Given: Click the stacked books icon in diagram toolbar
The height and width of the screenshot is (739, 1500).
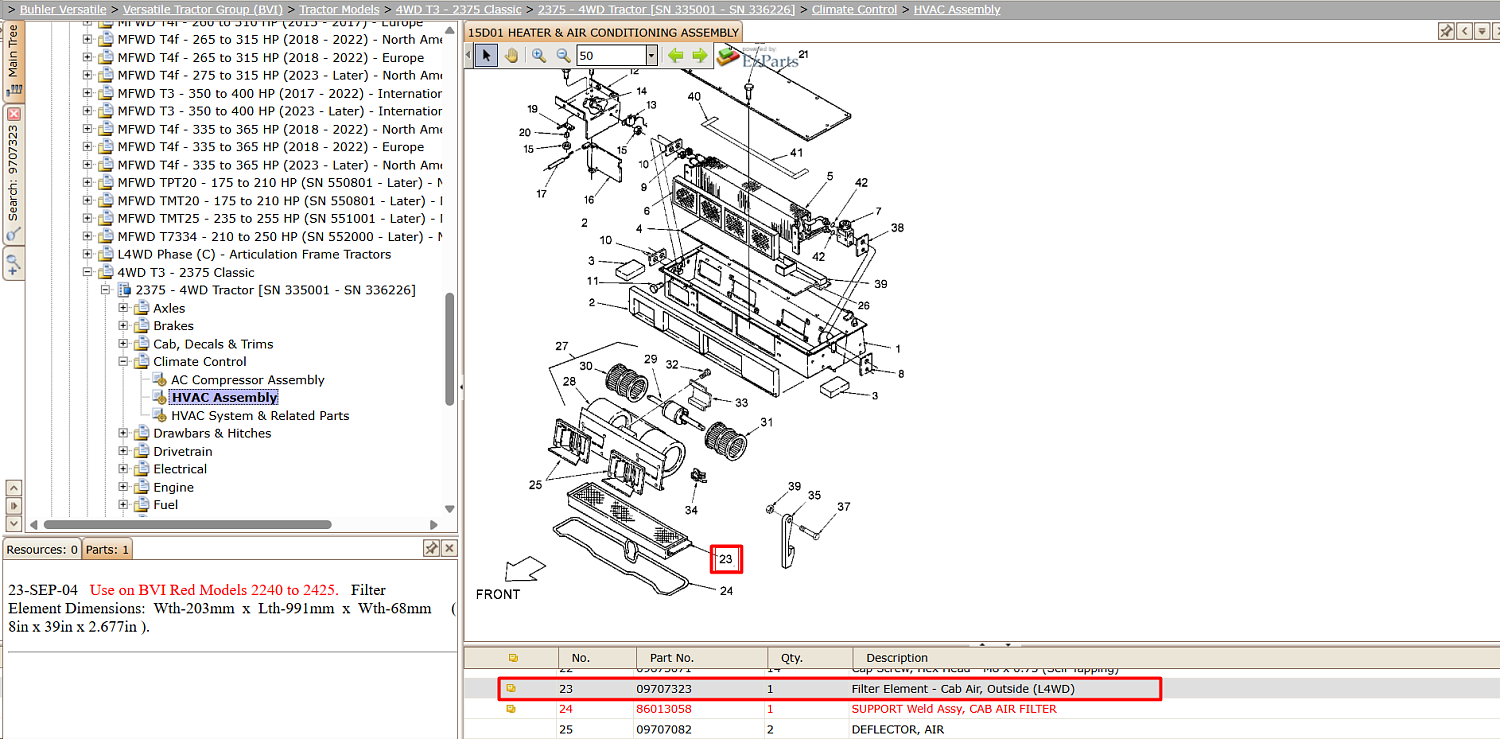Looking at the screenshot, I should pos(728,57).
